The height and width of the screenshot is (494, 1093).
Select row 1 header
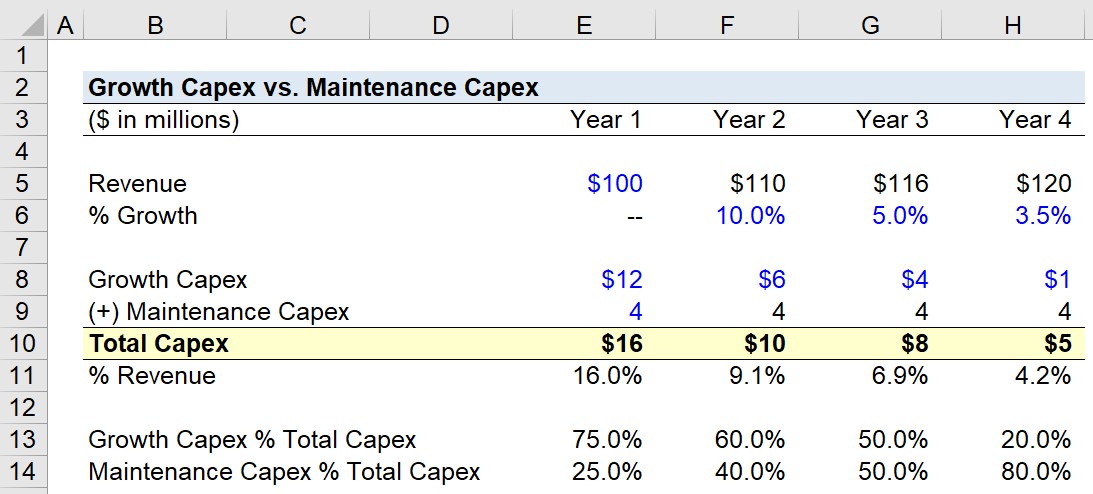23,56
